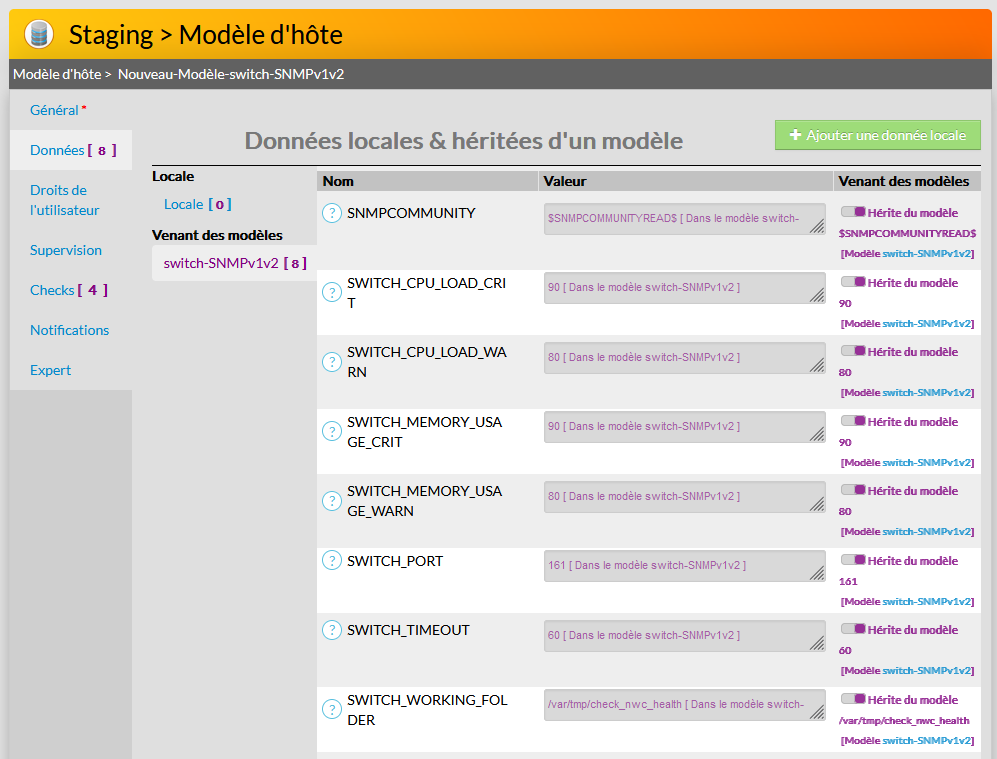This screenshot has width=997, height=759.
Task: Open the Notifications tab
Action: pos(69,330)
